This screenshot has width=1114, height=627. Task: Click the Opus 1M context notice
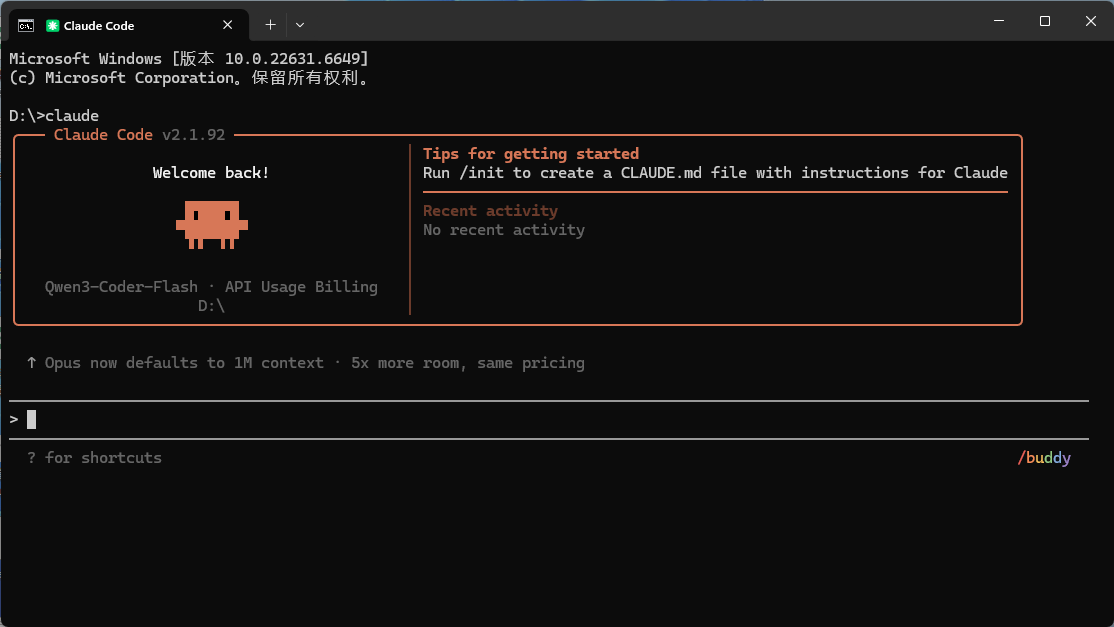305,363
